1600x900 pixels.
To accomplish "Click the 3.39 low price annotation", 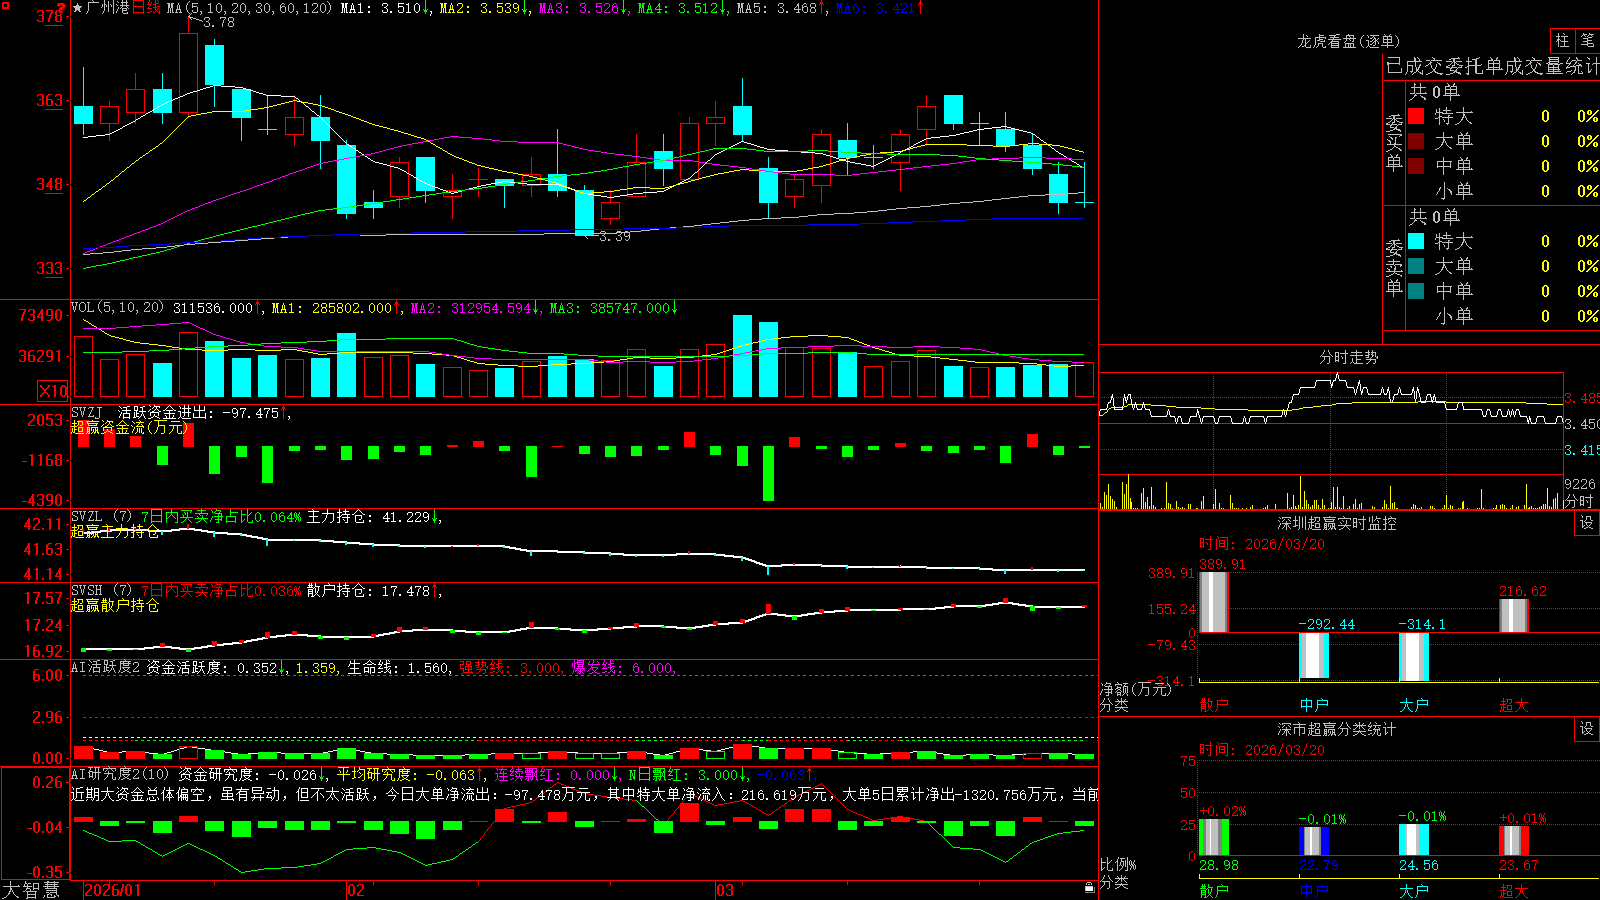I will click(x=614, y=237).
